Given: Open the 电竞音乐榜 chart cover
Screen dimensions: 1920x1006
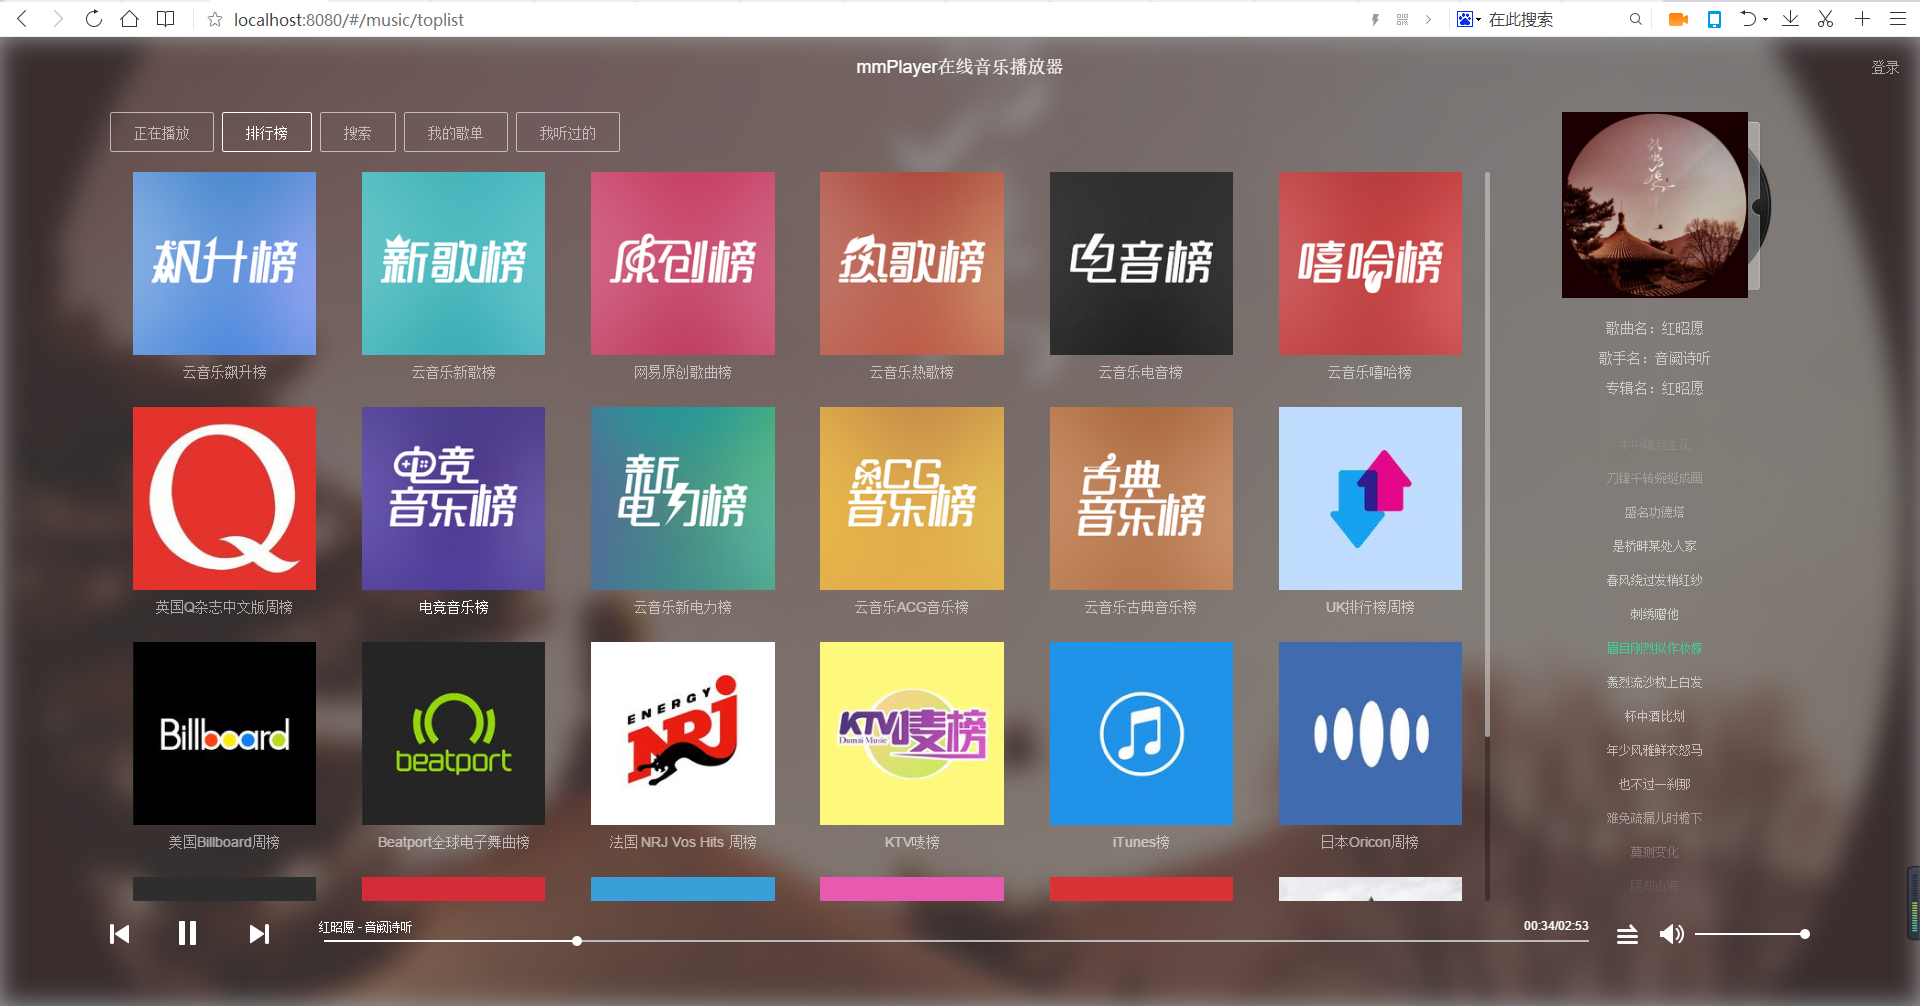Looking at the screenshot, I should [453, 498].
